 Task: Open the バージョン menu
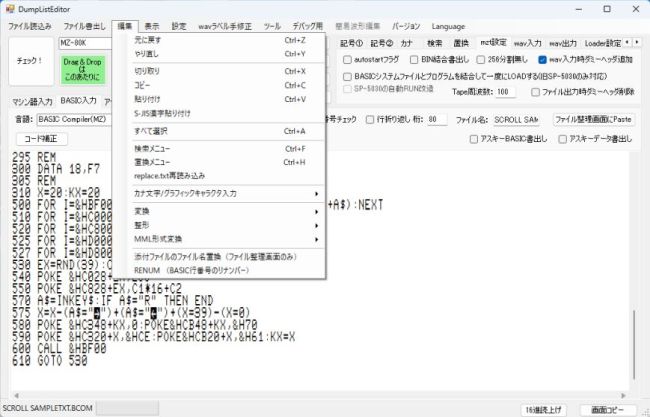tap(406, 26)
